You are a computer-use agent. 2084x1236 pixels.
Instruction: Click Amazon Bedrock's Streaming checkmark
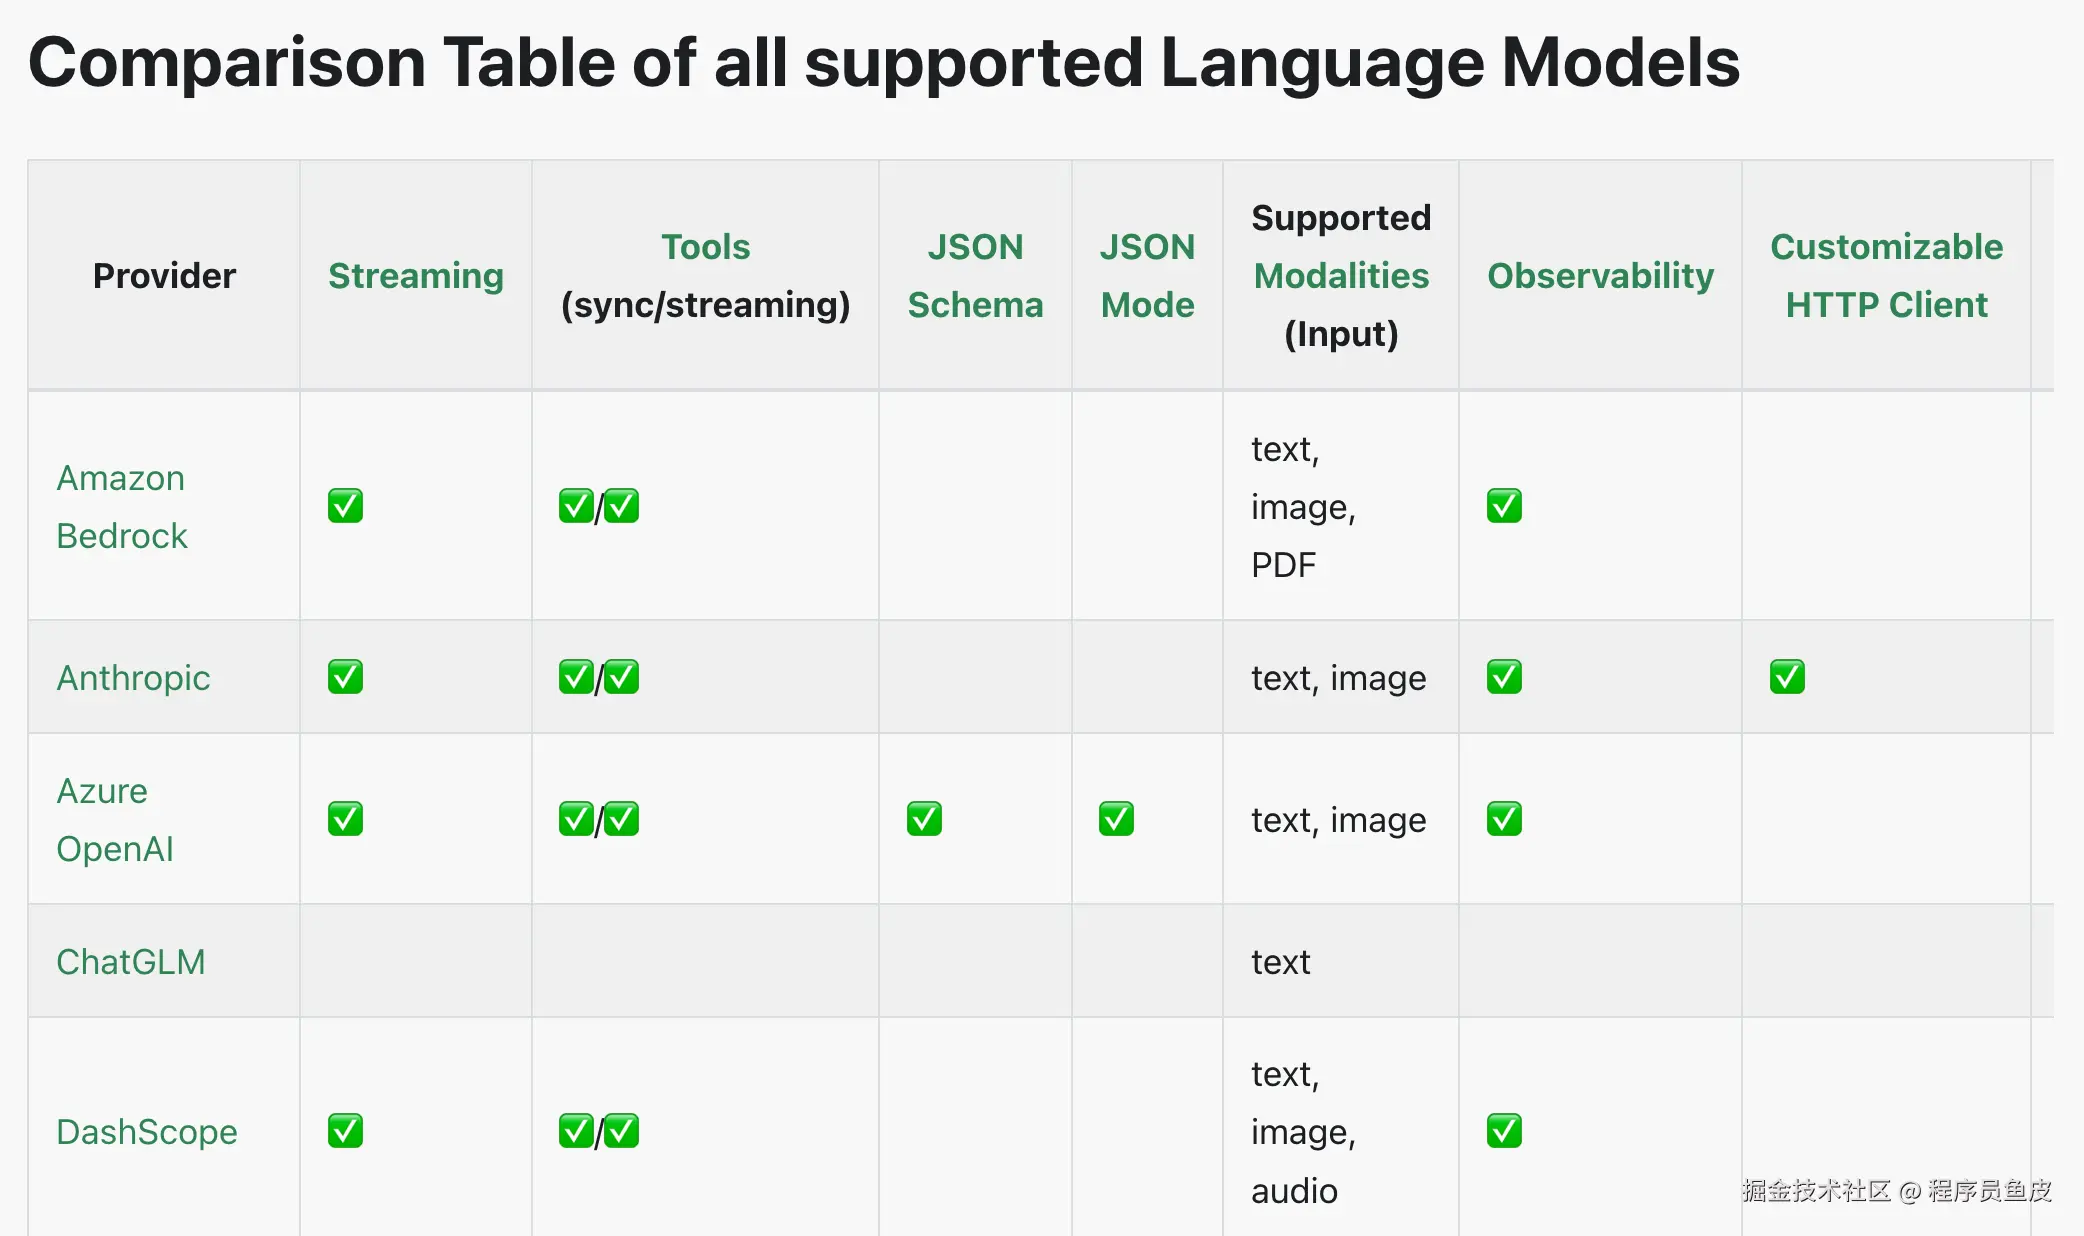(345, 506)
